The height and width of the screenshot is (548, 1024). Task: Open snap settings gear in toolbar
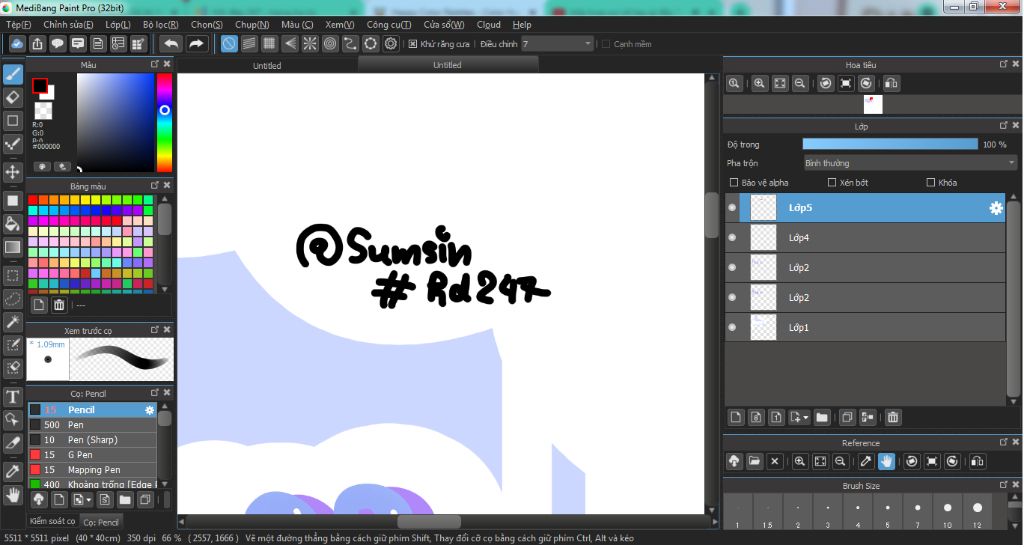click(391, 44)
